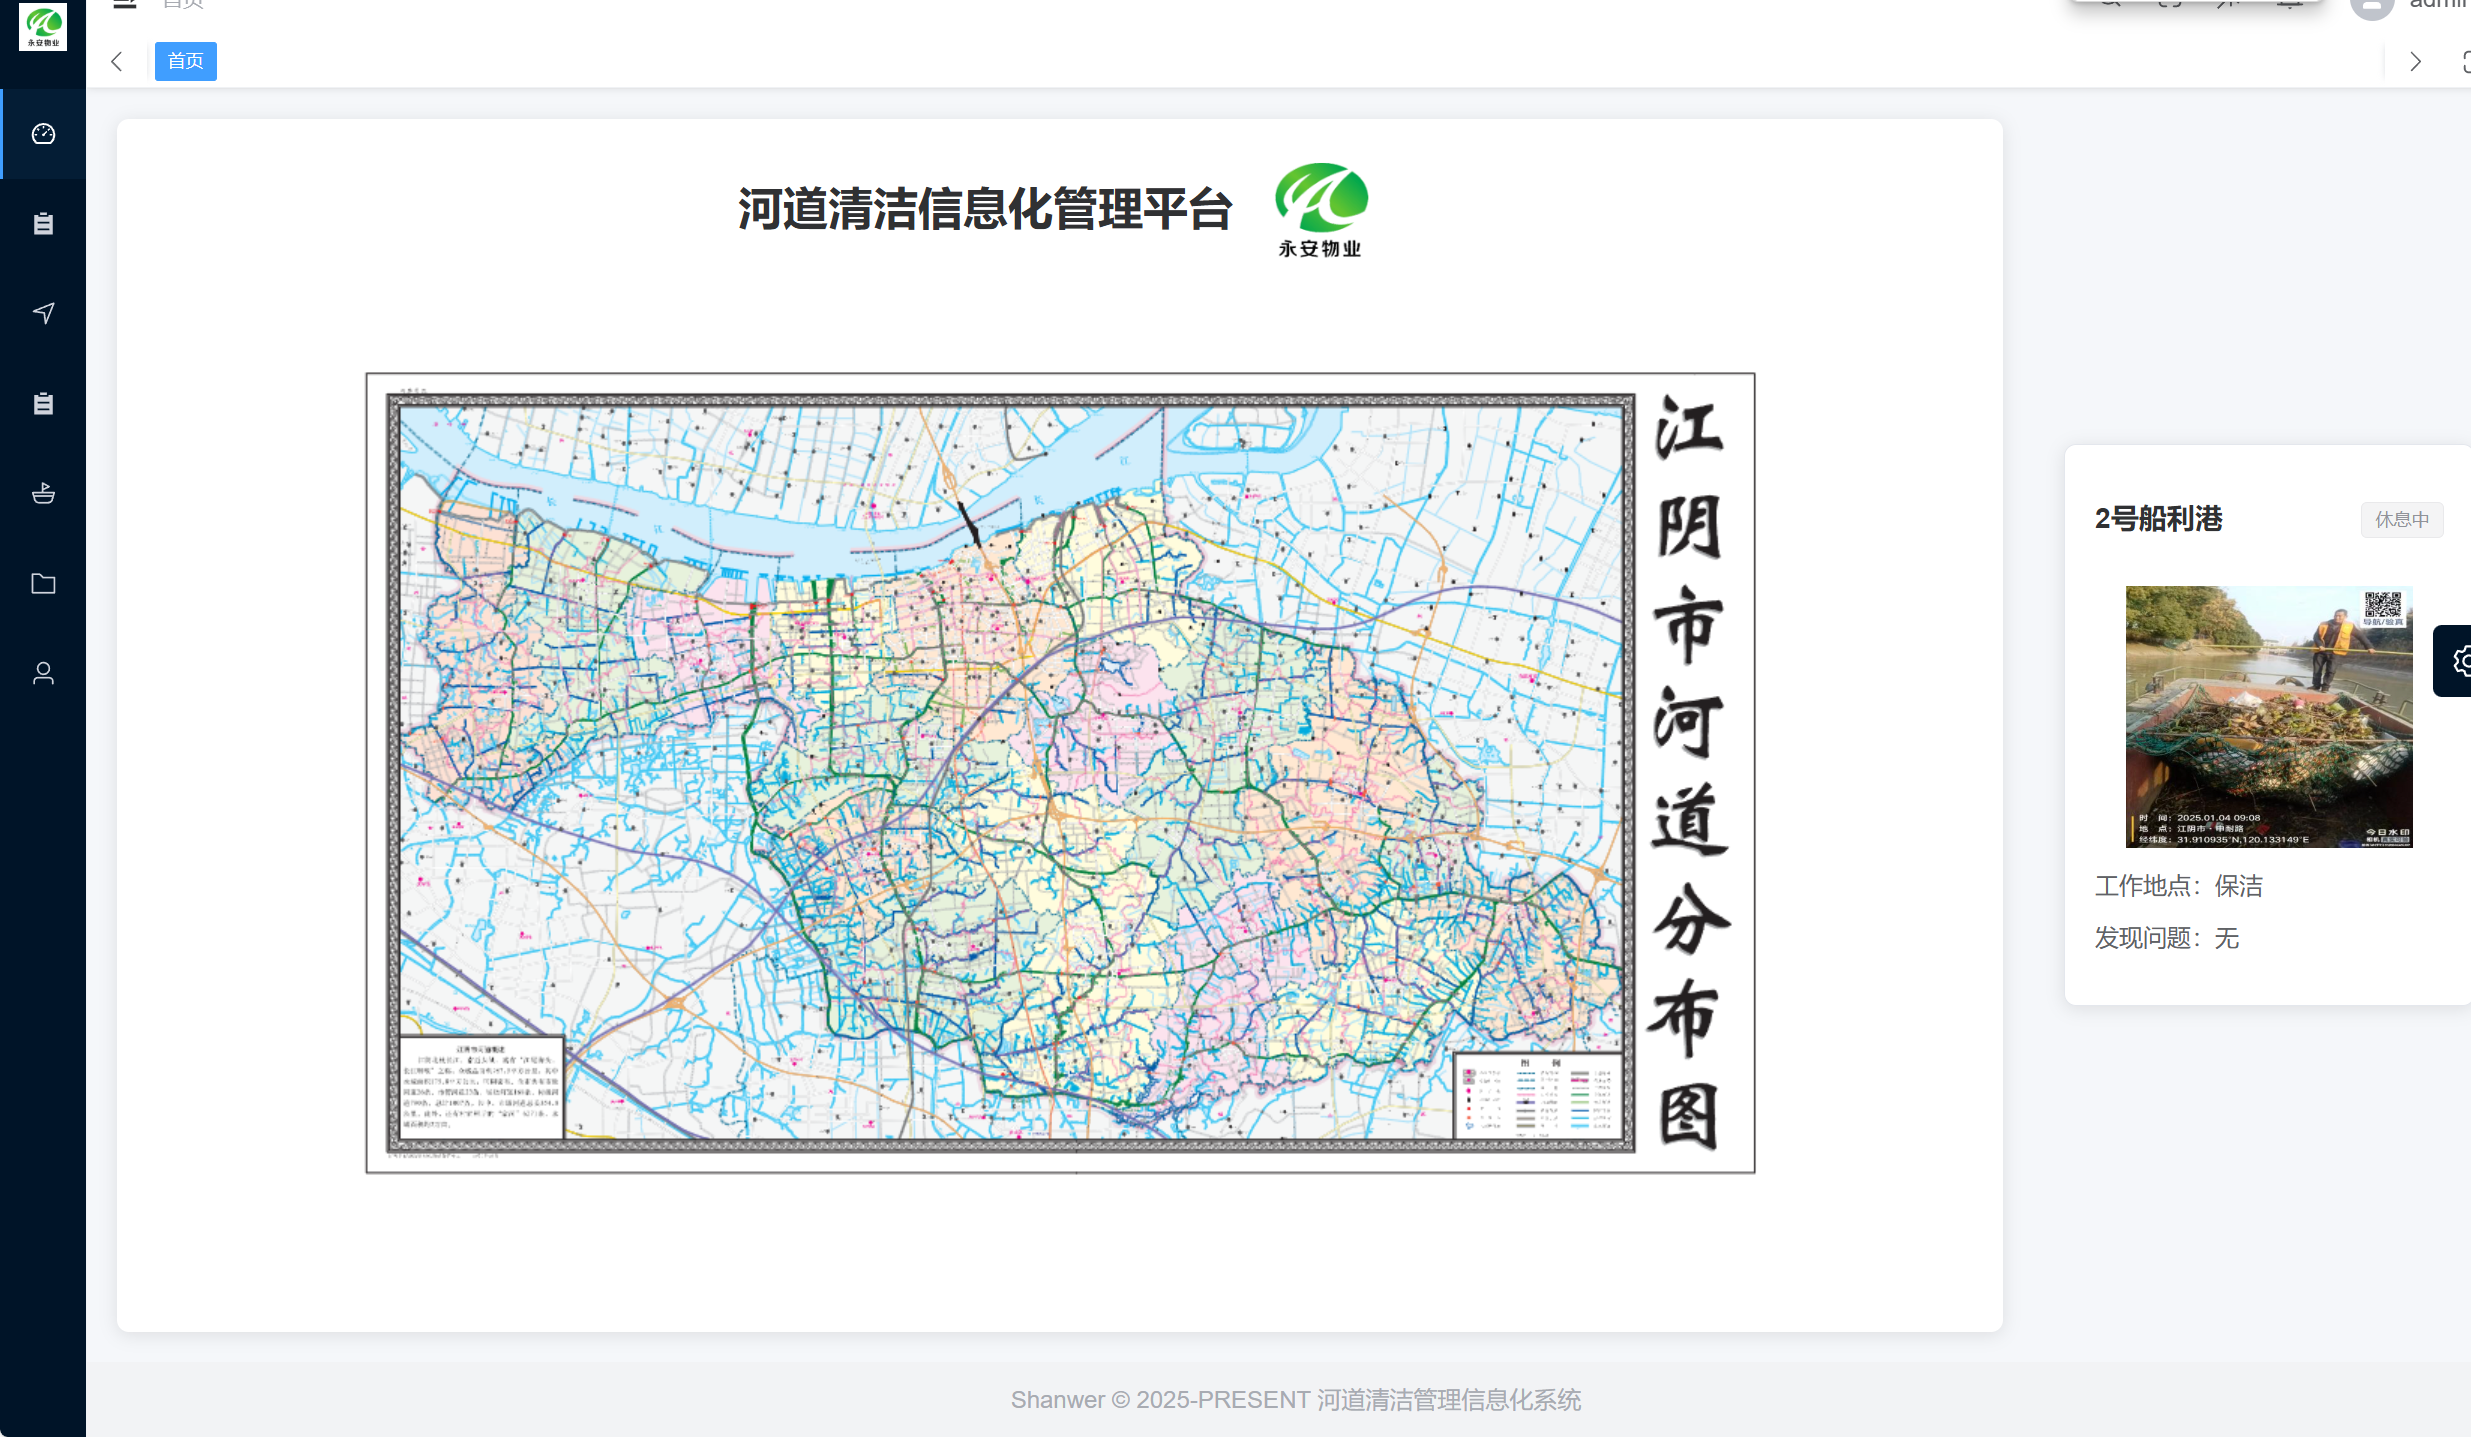Click the 江阴市河道分布图 map image
Viewport: 2471px width, 1437px height.
pos(1060,772)
